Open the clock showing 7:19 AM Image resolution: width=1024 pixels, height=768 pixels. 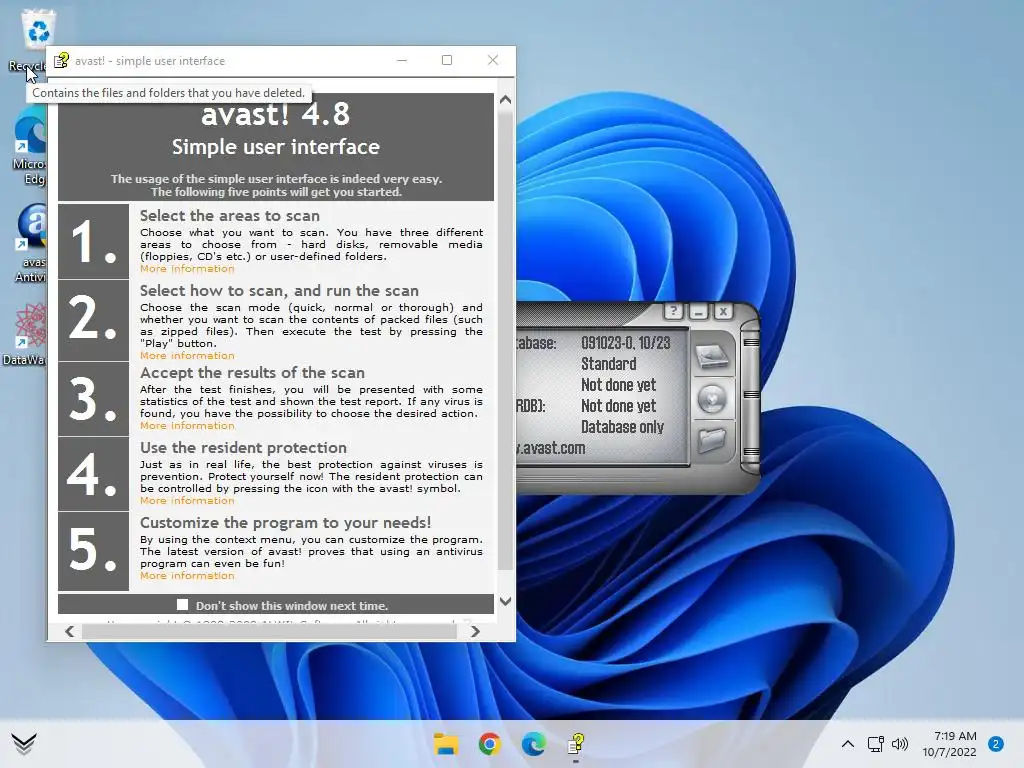950,744
